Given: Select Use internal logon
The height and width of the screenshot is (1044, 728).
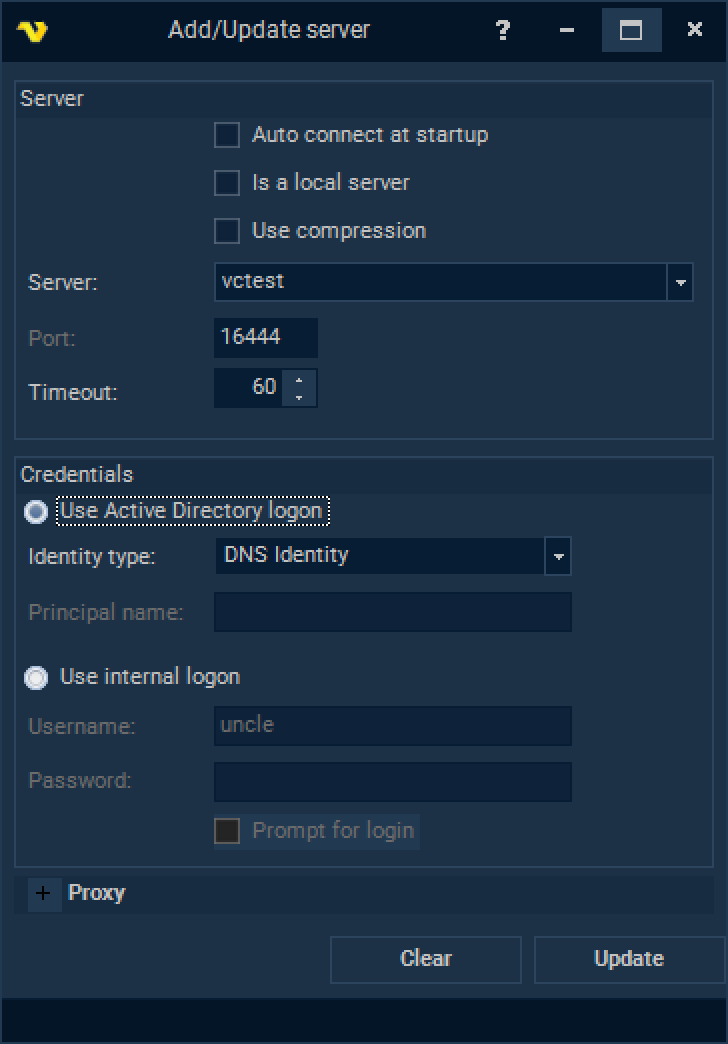Looking at the screenshot, I should (x=35, y=677).
